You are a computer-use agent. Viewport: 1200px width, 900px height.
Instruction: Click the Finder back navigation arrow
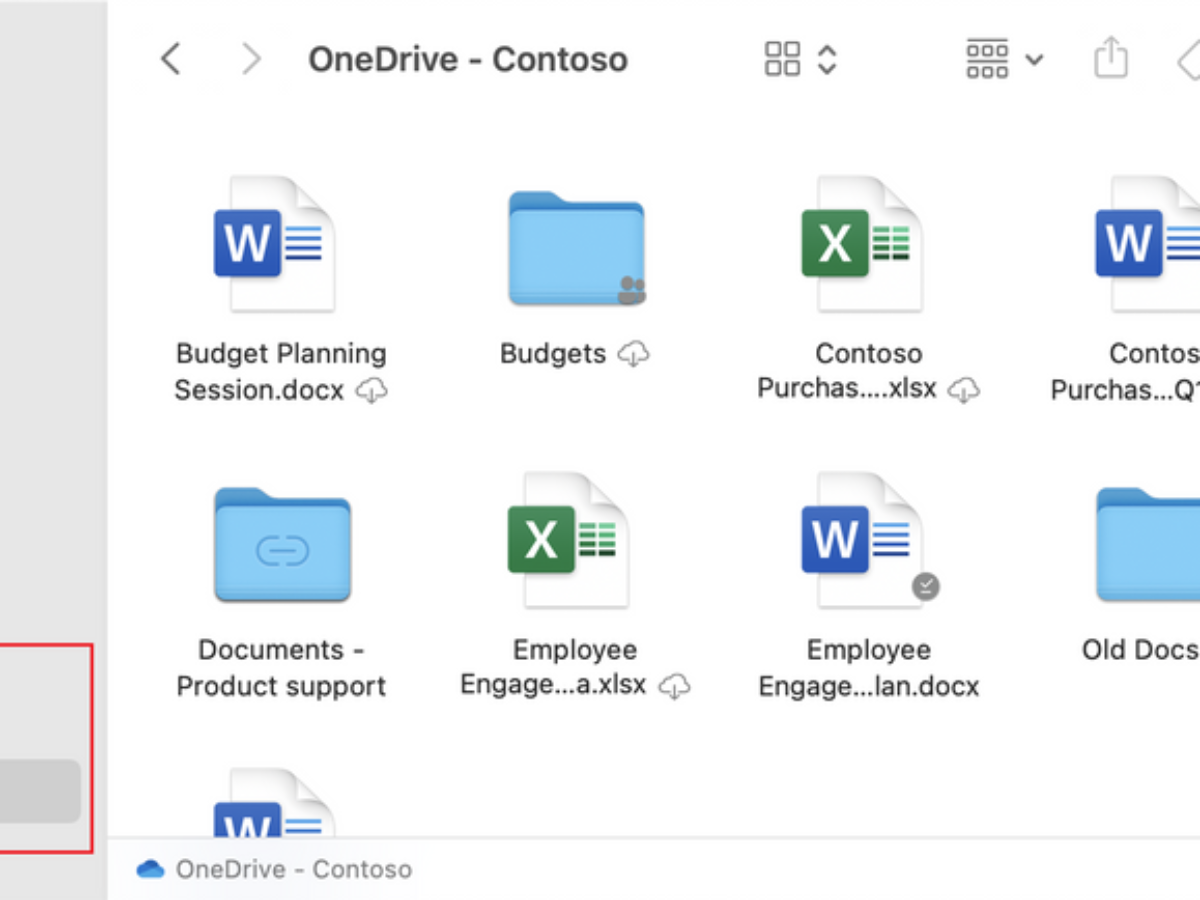pos(171,60)
